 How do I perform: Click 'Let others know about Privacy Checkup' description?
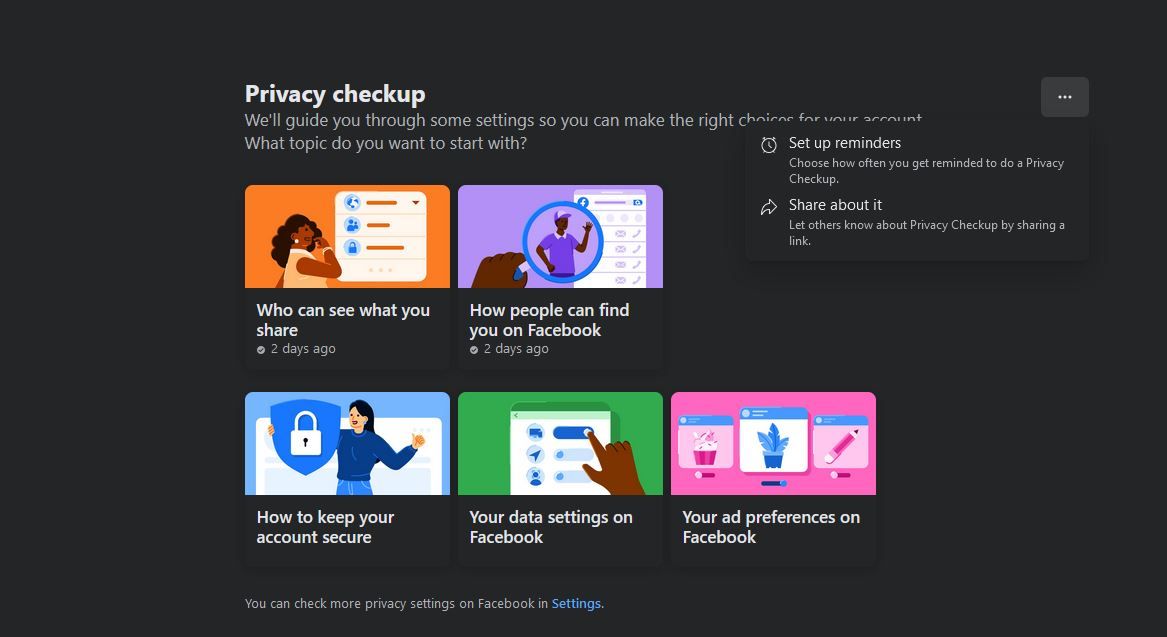[927, 232]
